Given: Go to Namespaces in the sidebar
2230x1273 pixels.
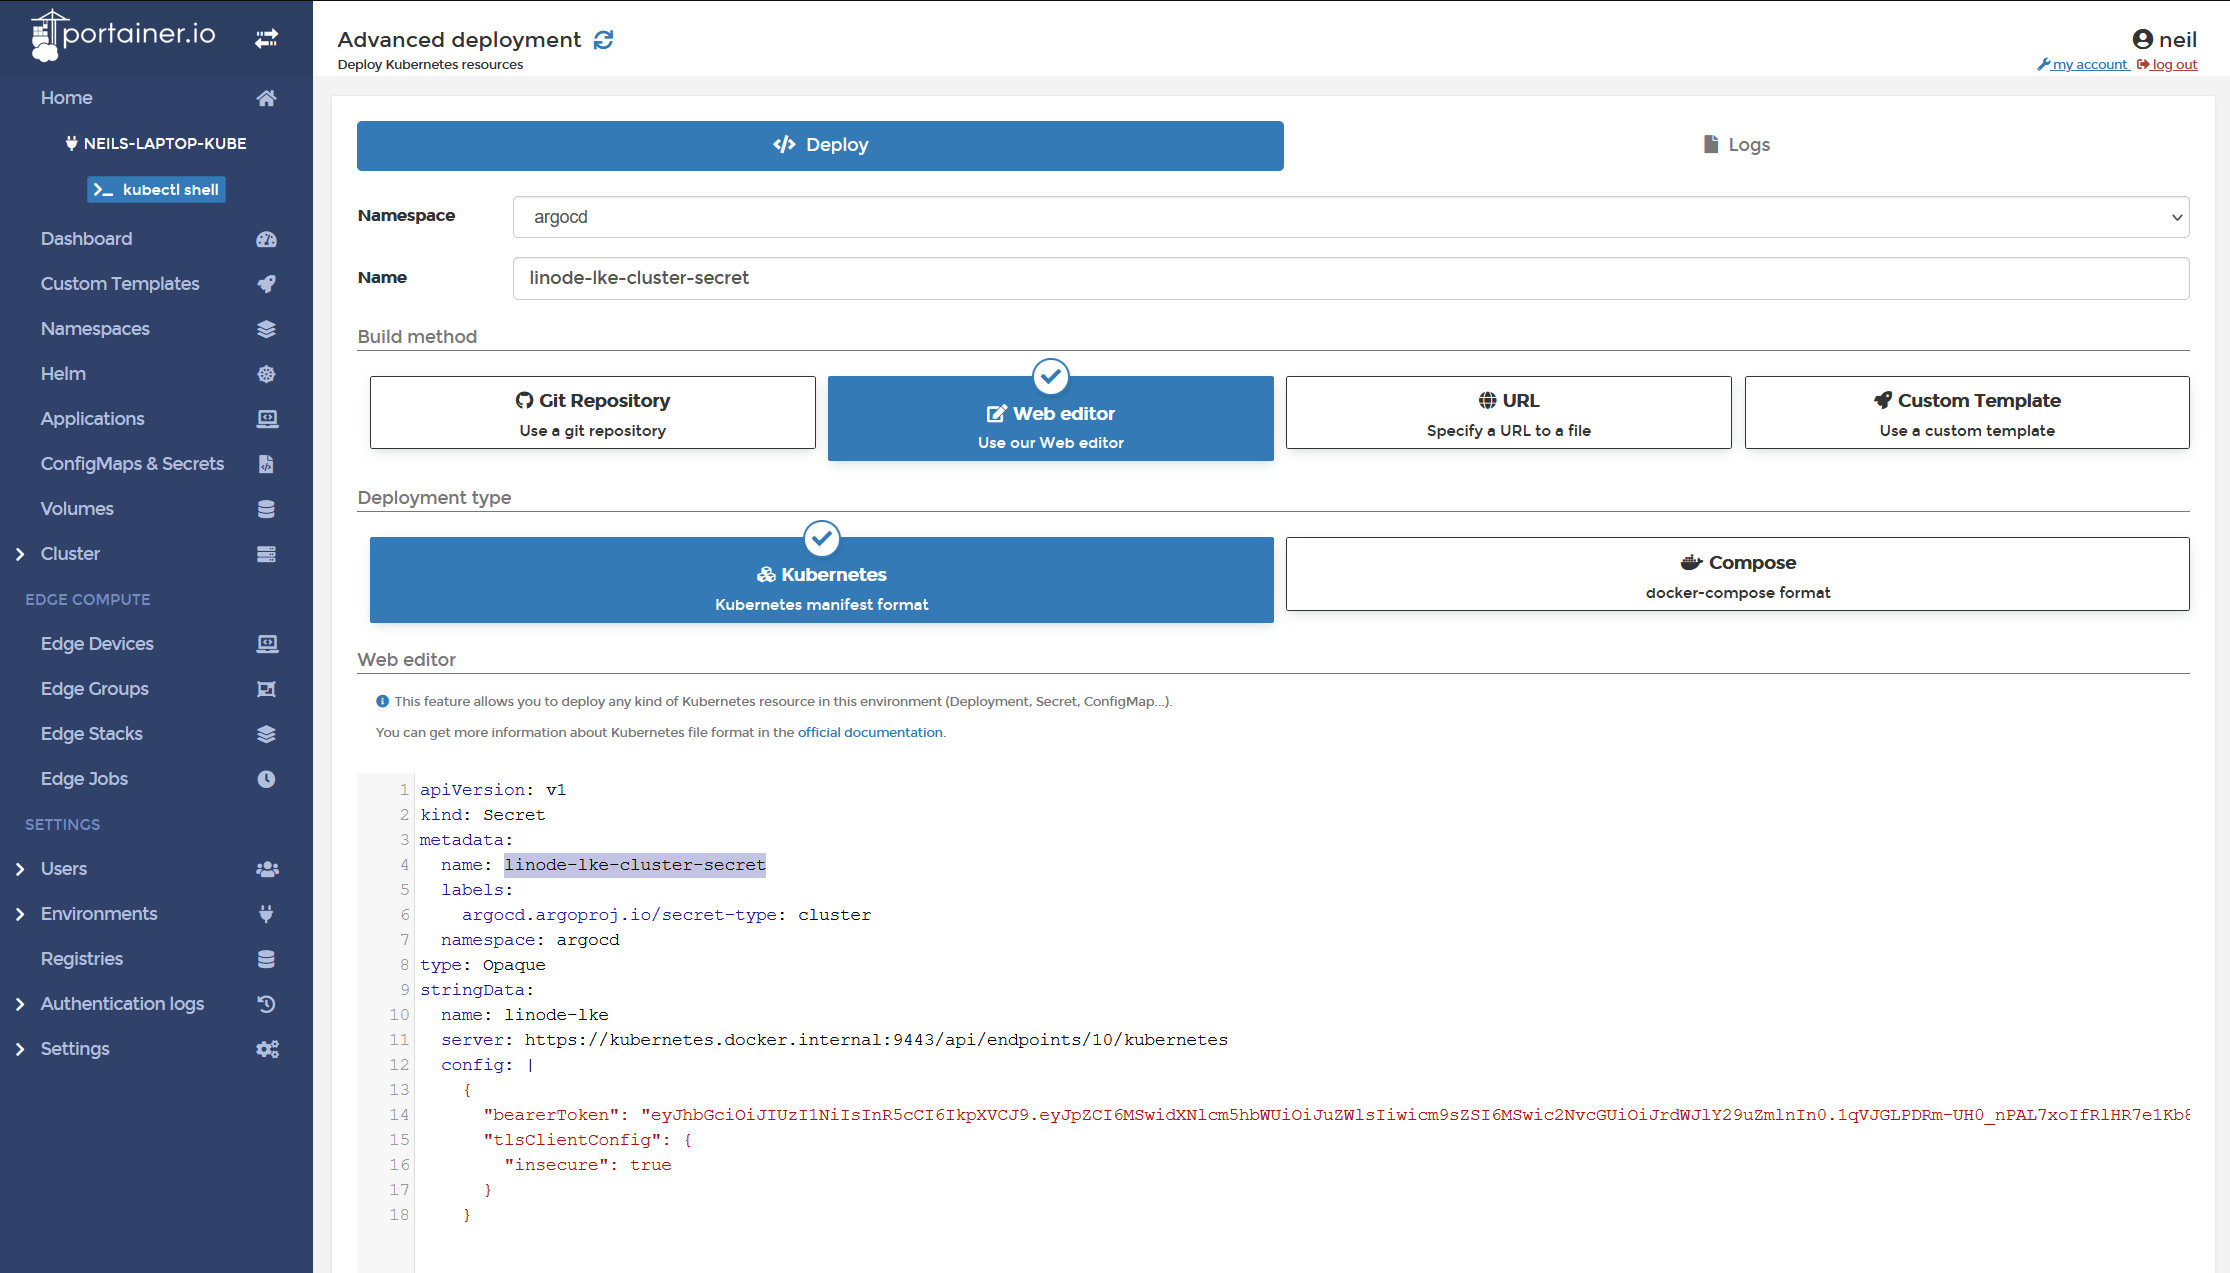Looking at the screenshot, I should click(x=95, y=329).
